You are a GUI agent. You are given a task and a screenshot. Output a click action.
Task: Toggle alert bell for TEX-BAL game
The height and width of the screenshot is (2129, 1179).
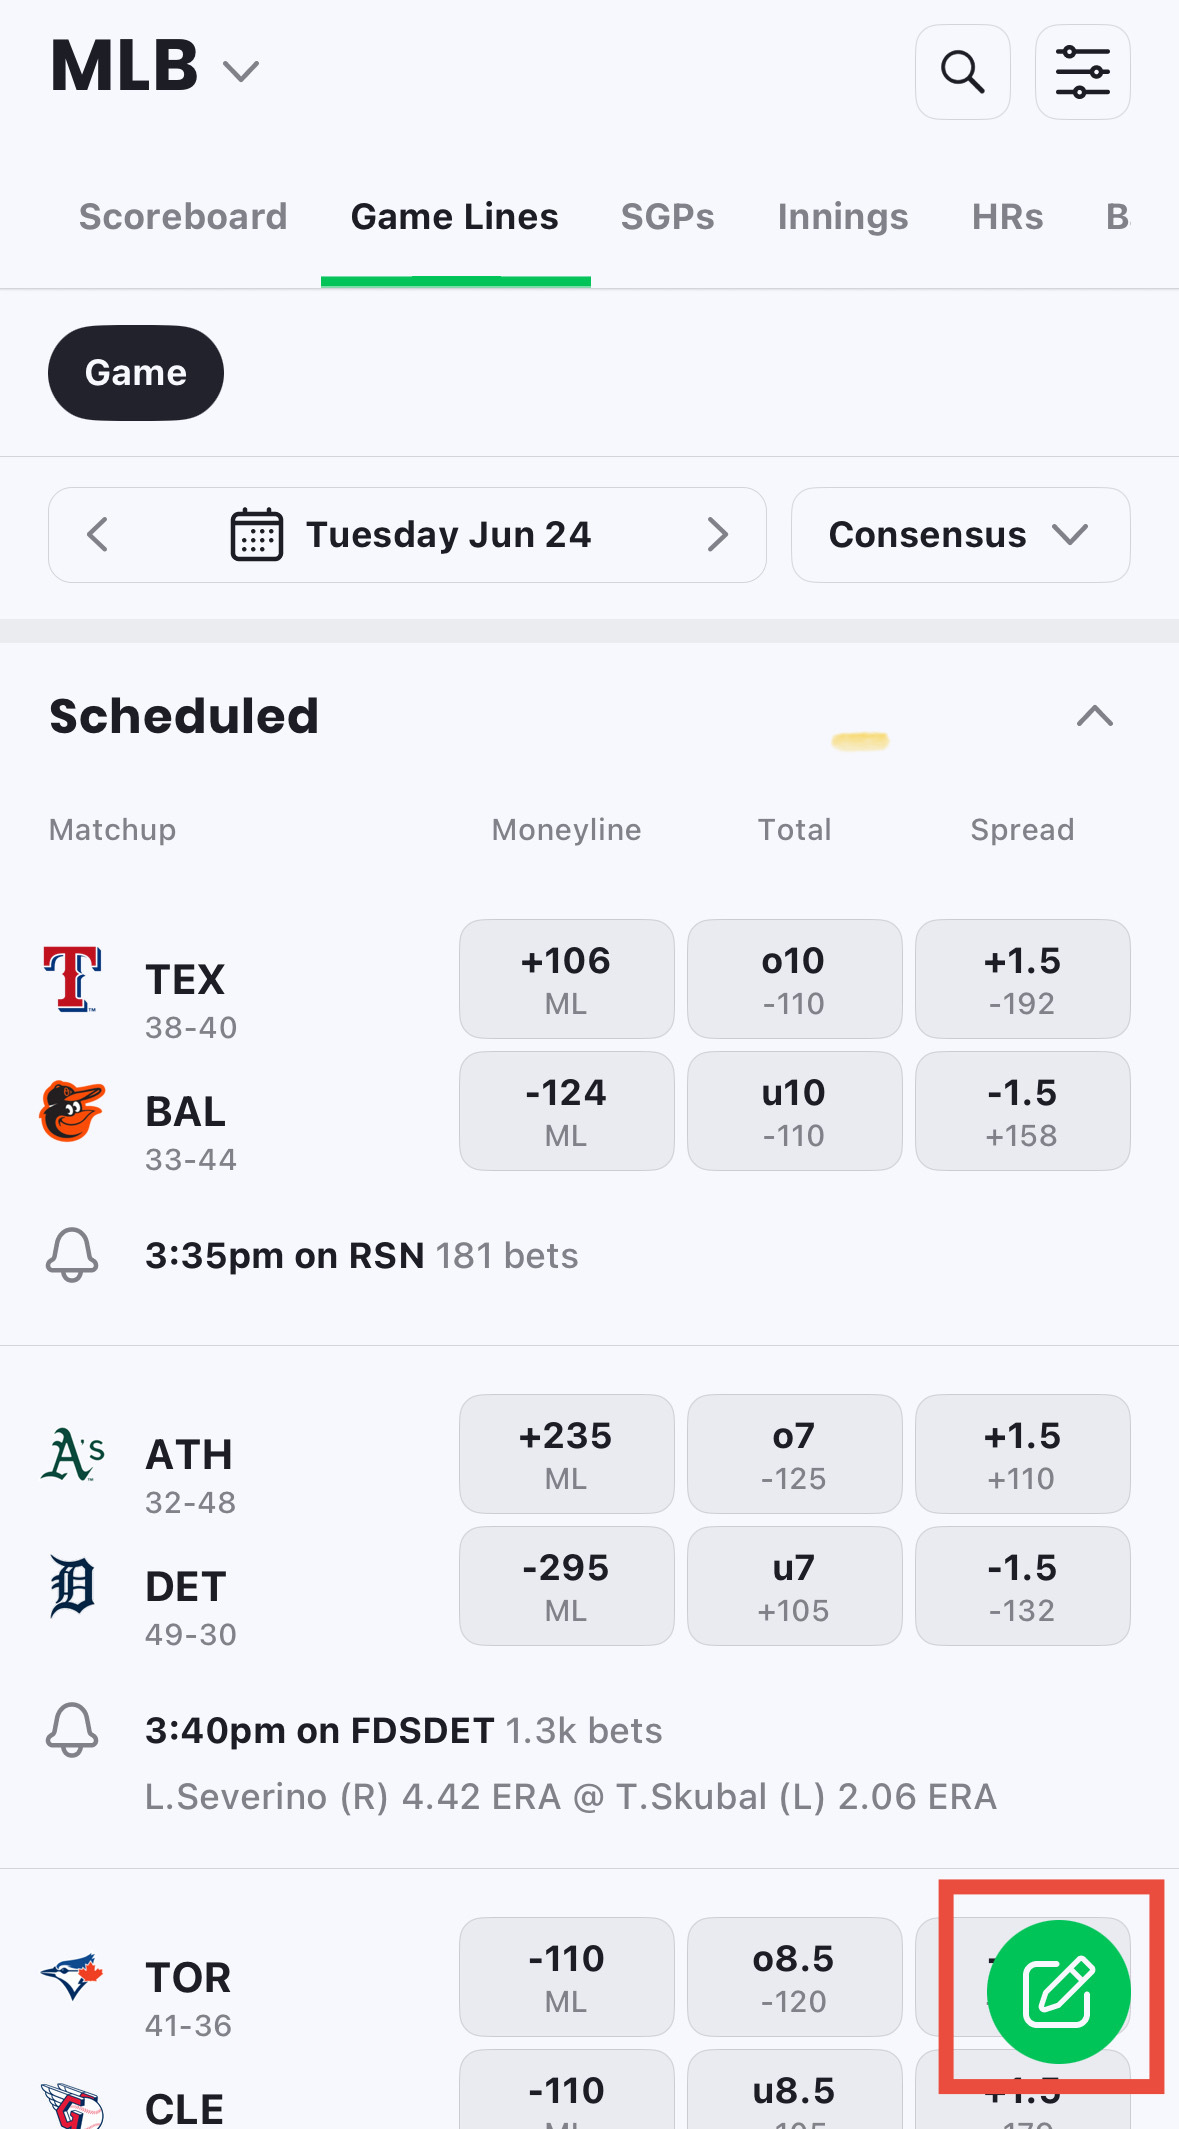click(72, 1255)
